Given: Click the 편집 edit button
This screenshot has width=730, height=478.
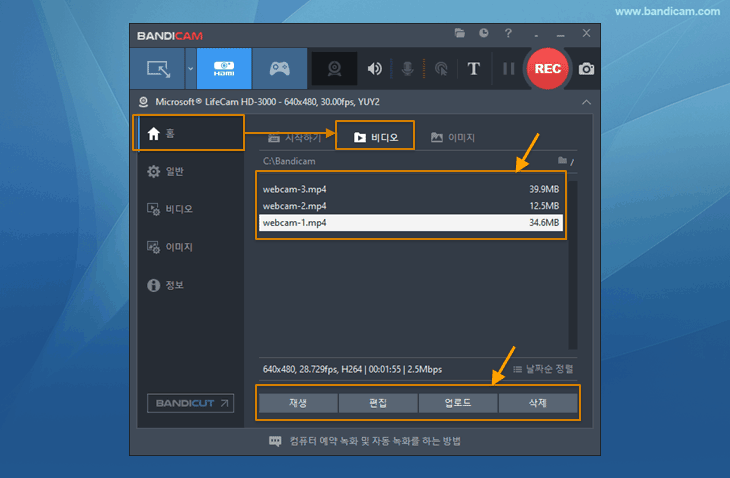Looking at the screenshot, I should pyautogui.click(x=378, y=403).
